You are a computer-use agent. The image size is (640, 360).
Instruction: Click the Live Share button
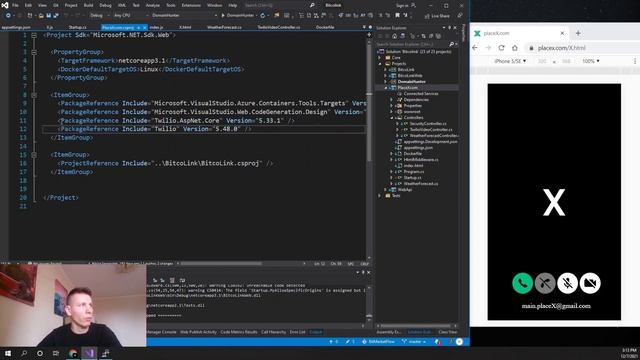tap(437, 16)
